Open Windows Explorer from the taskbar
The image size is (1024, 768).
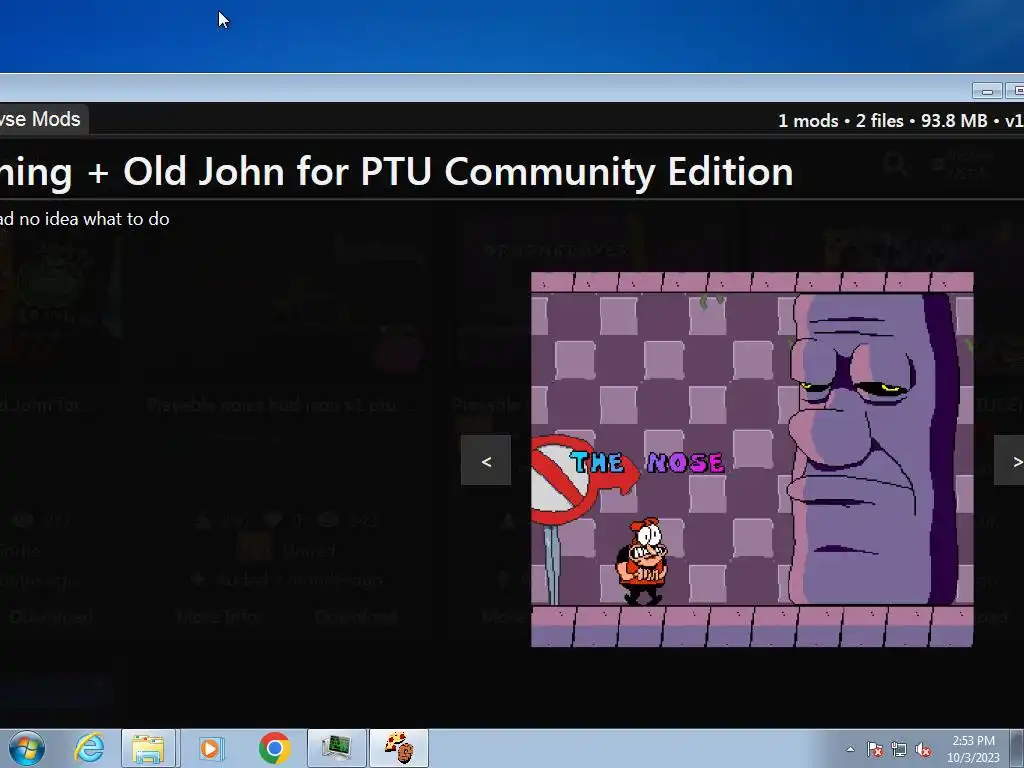point(148,748)
